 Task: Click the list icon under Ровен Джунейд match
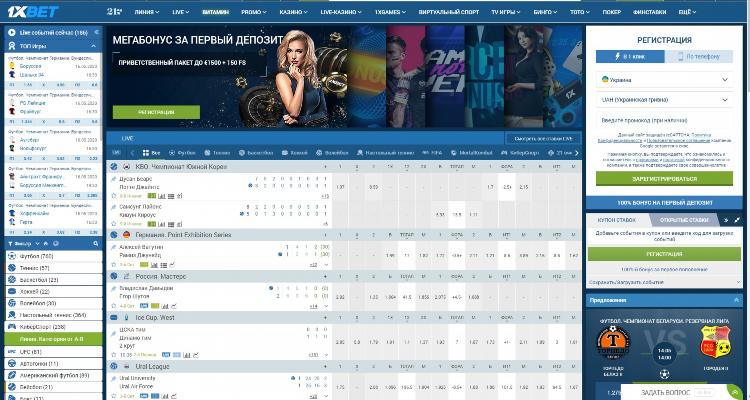point(164,265)
